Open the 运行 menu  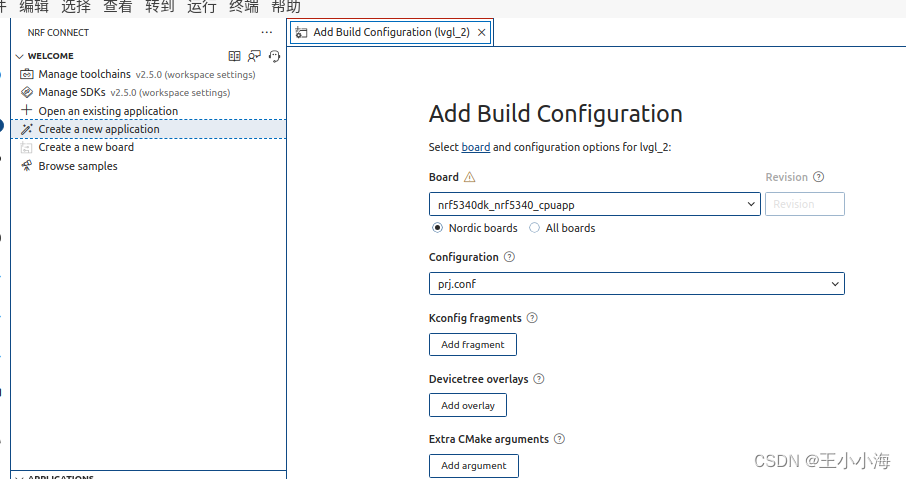pyautogui.click(x=202, y=7)
